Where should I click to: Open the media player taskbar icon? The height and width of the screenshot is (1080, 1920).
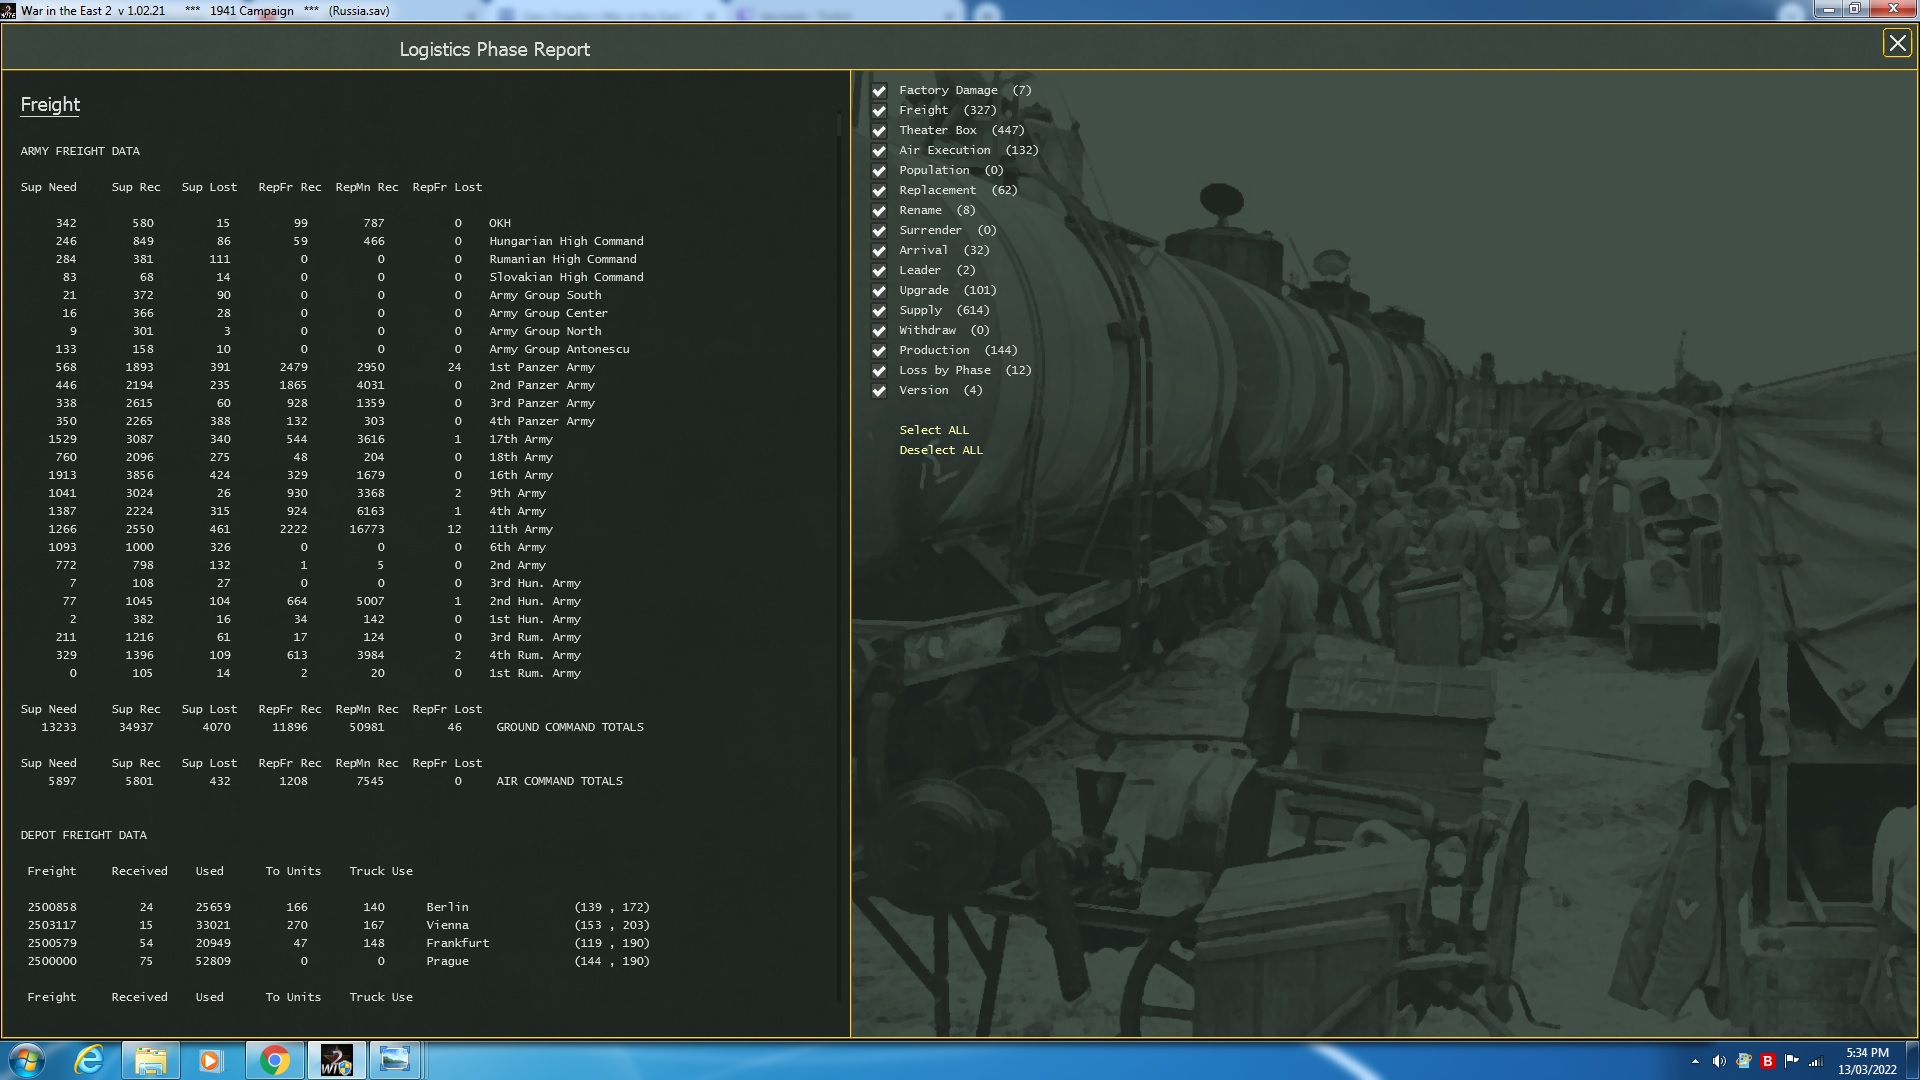(x=210, y=1060)
